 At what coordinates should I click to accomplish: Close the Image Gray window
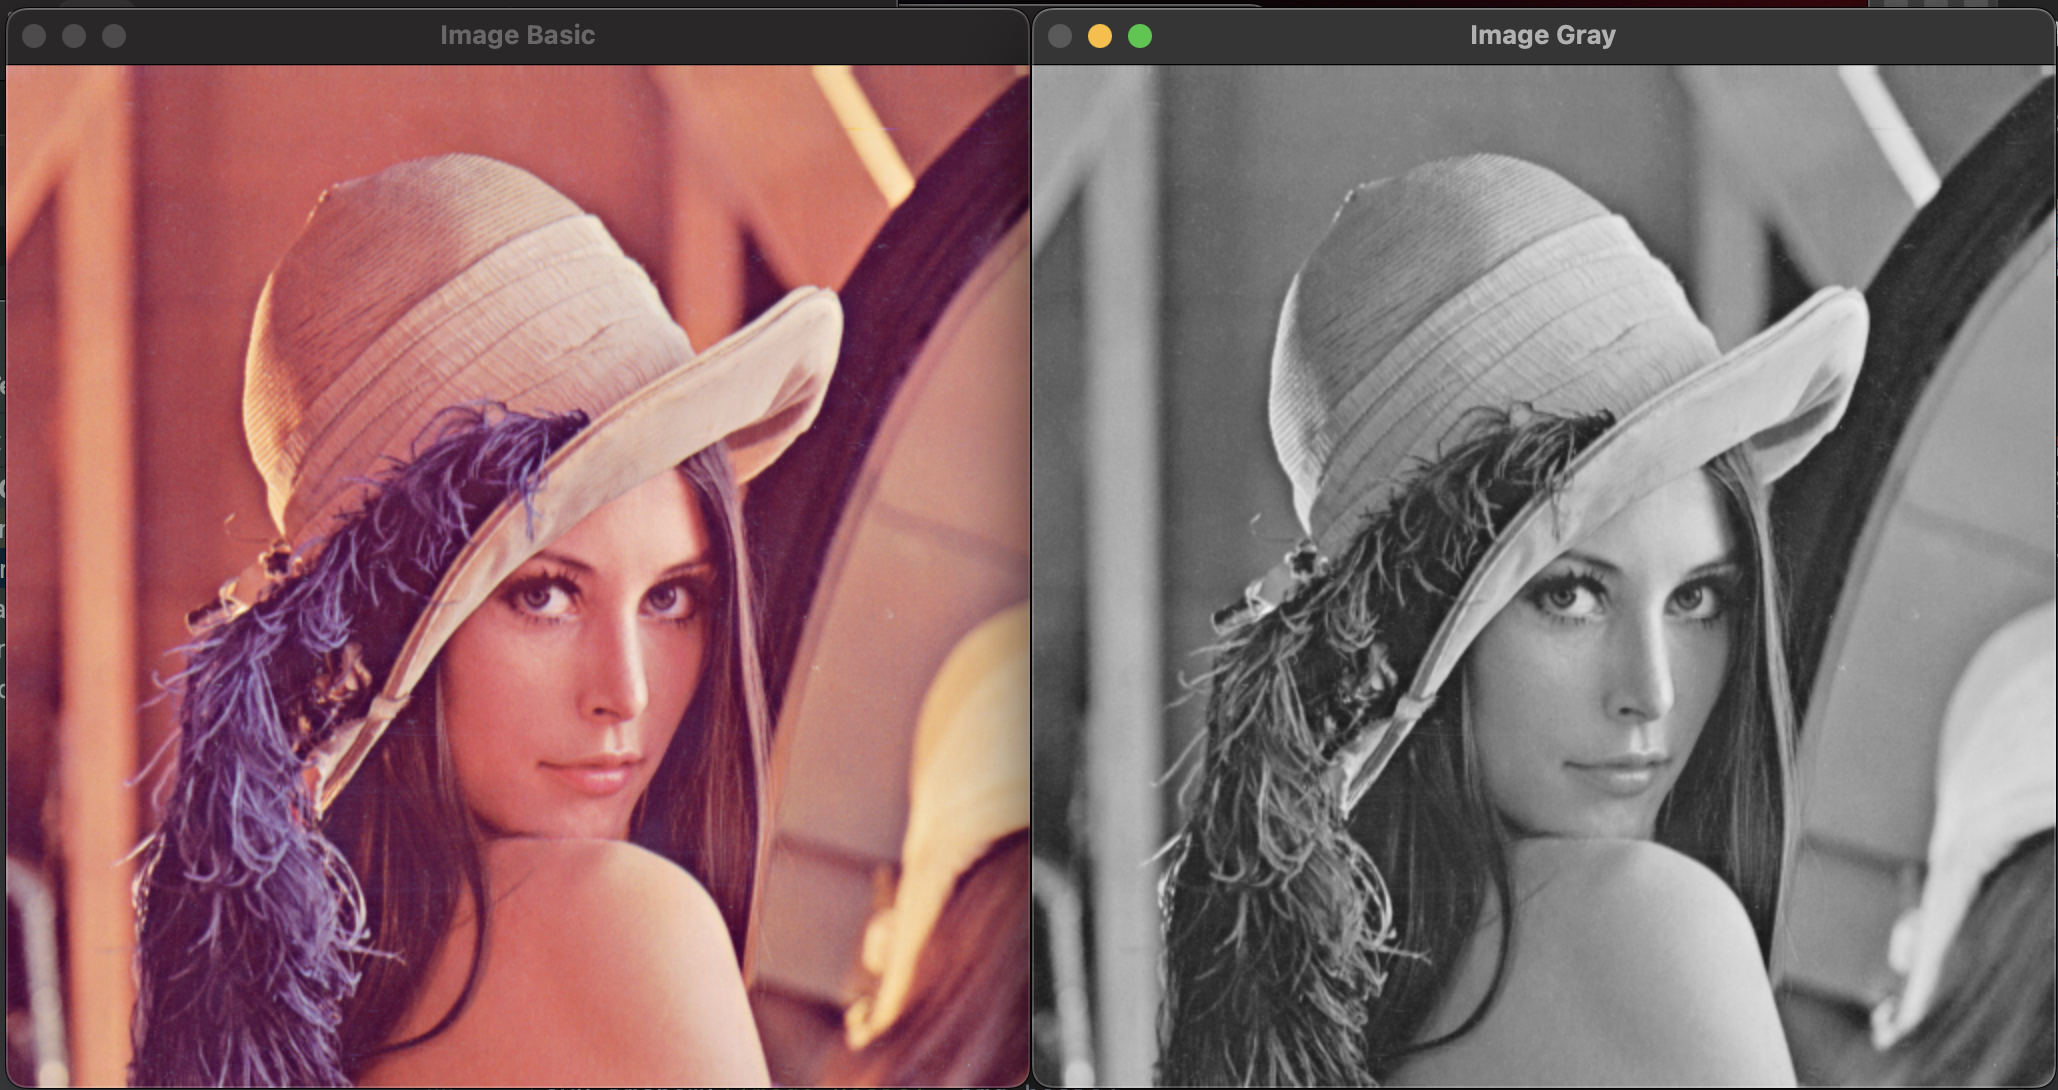[1060, 36]
